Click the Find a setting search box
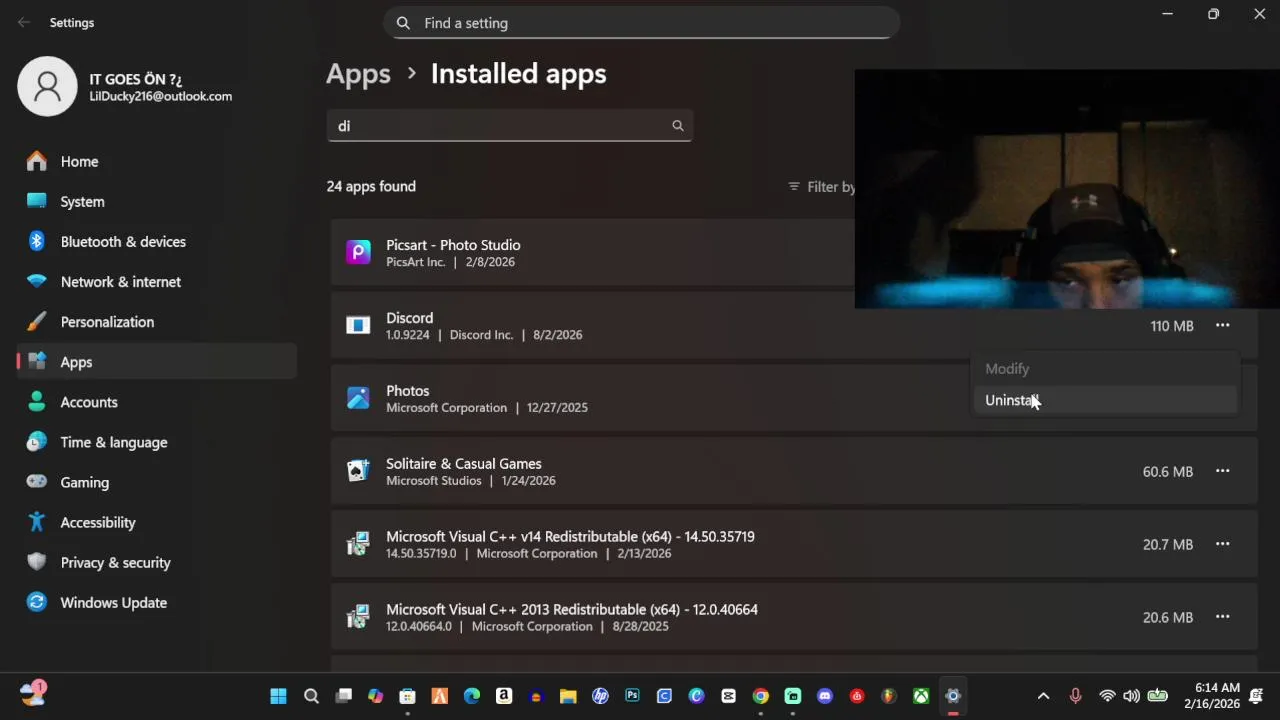Image resolution: width=1280 pixels, height=720 pixels. 641,23
